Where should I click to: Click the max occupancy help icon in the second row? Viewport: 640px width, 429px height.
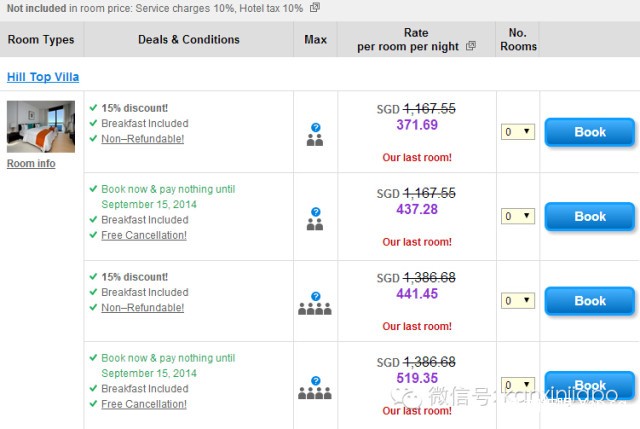point(315,212)
